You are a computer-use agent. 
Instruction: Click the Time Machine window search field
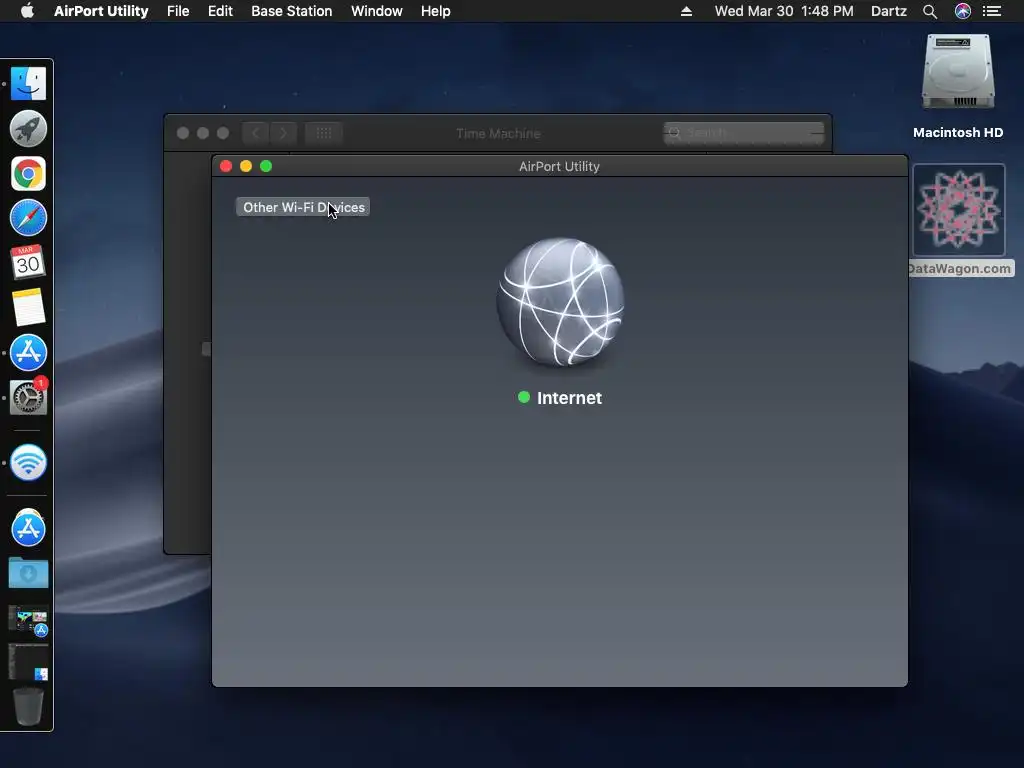click(744, 133)
